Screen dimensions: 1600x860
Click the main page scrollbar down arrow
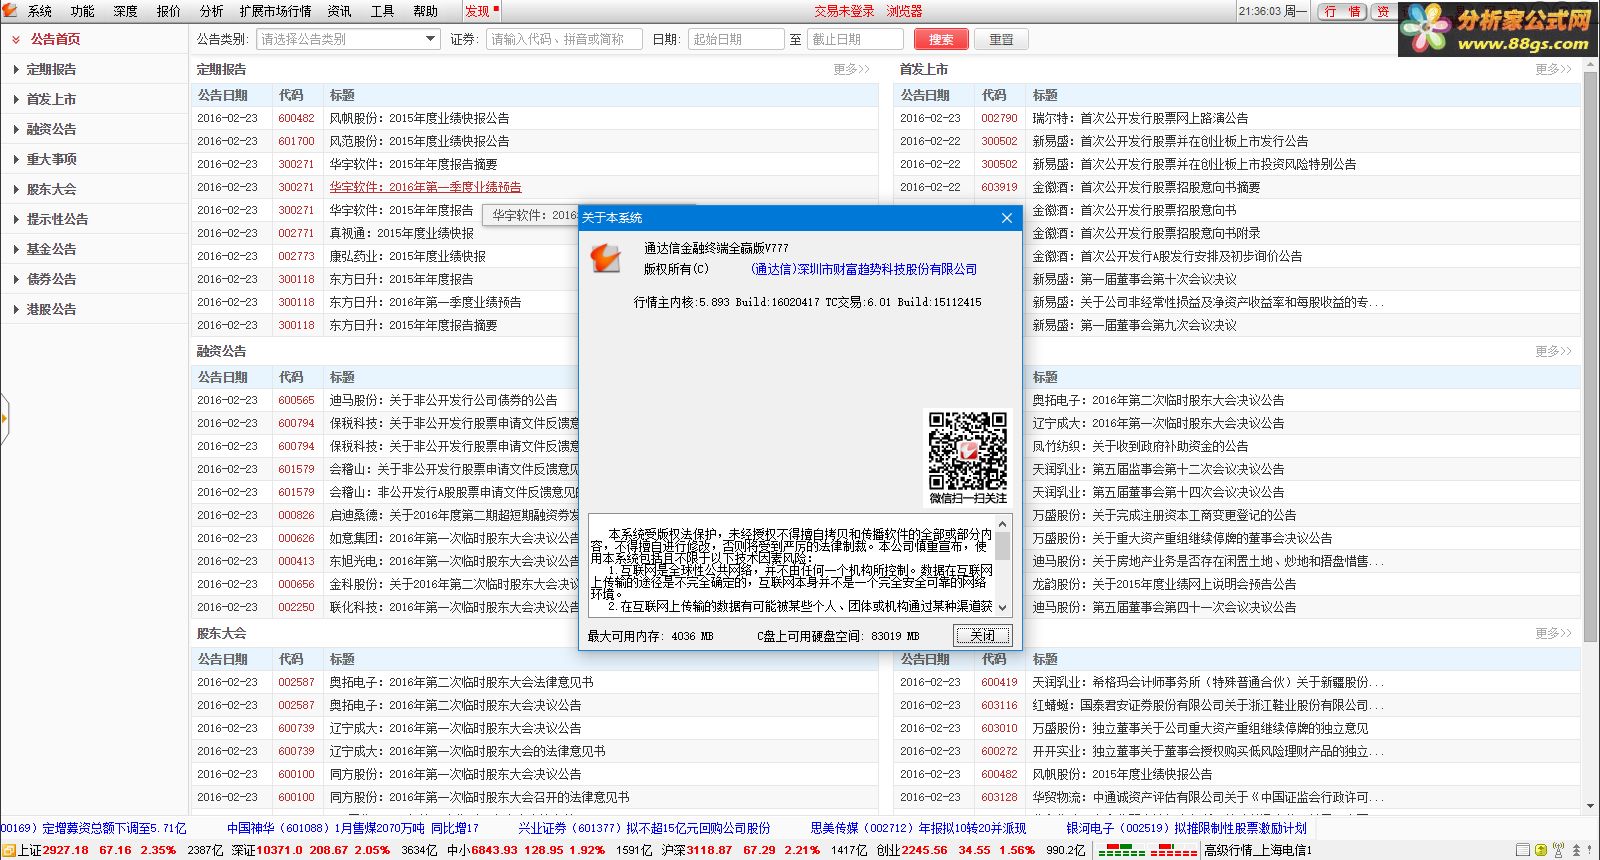[x=1591, y=806]
